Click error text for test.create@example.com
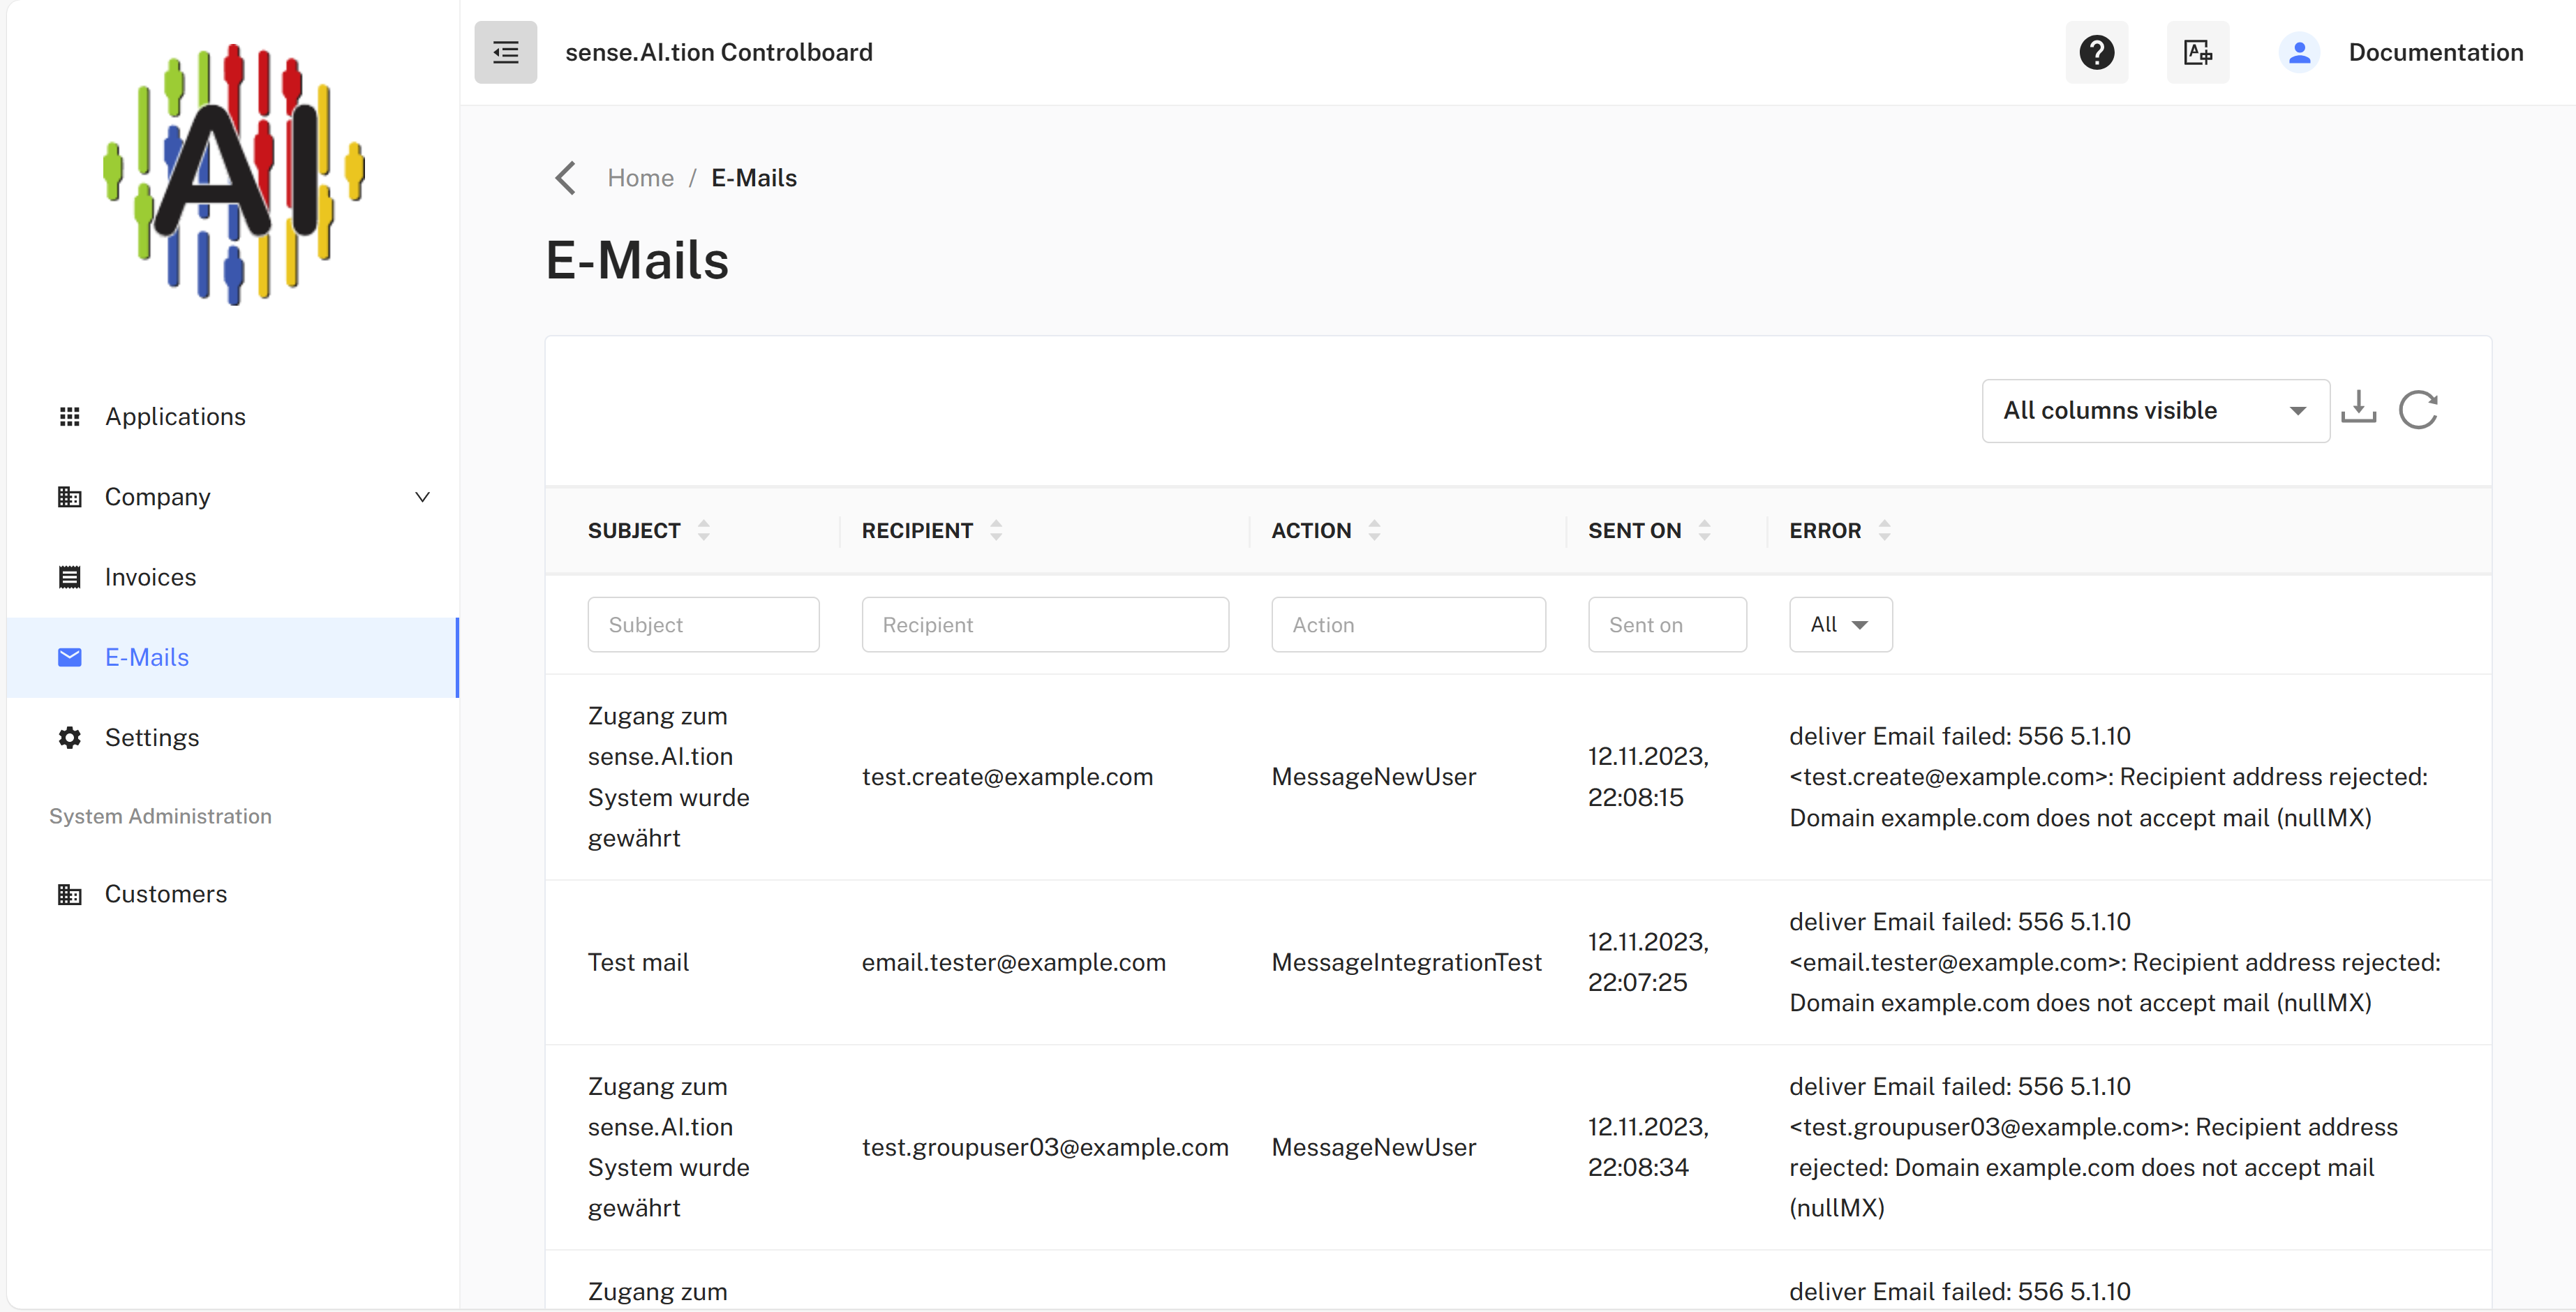This screenshot has width=2576, height=1312. 2108,777
